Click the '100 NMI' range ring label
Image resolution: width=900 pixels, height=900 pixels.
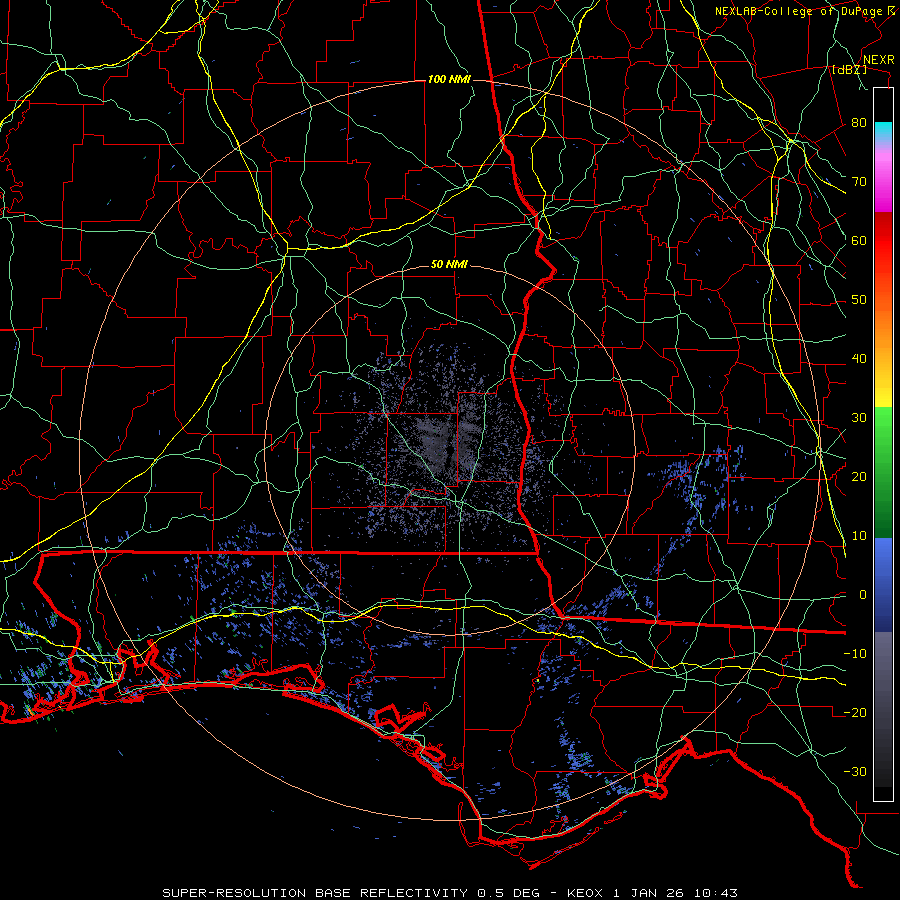click(x=449, y=79)
